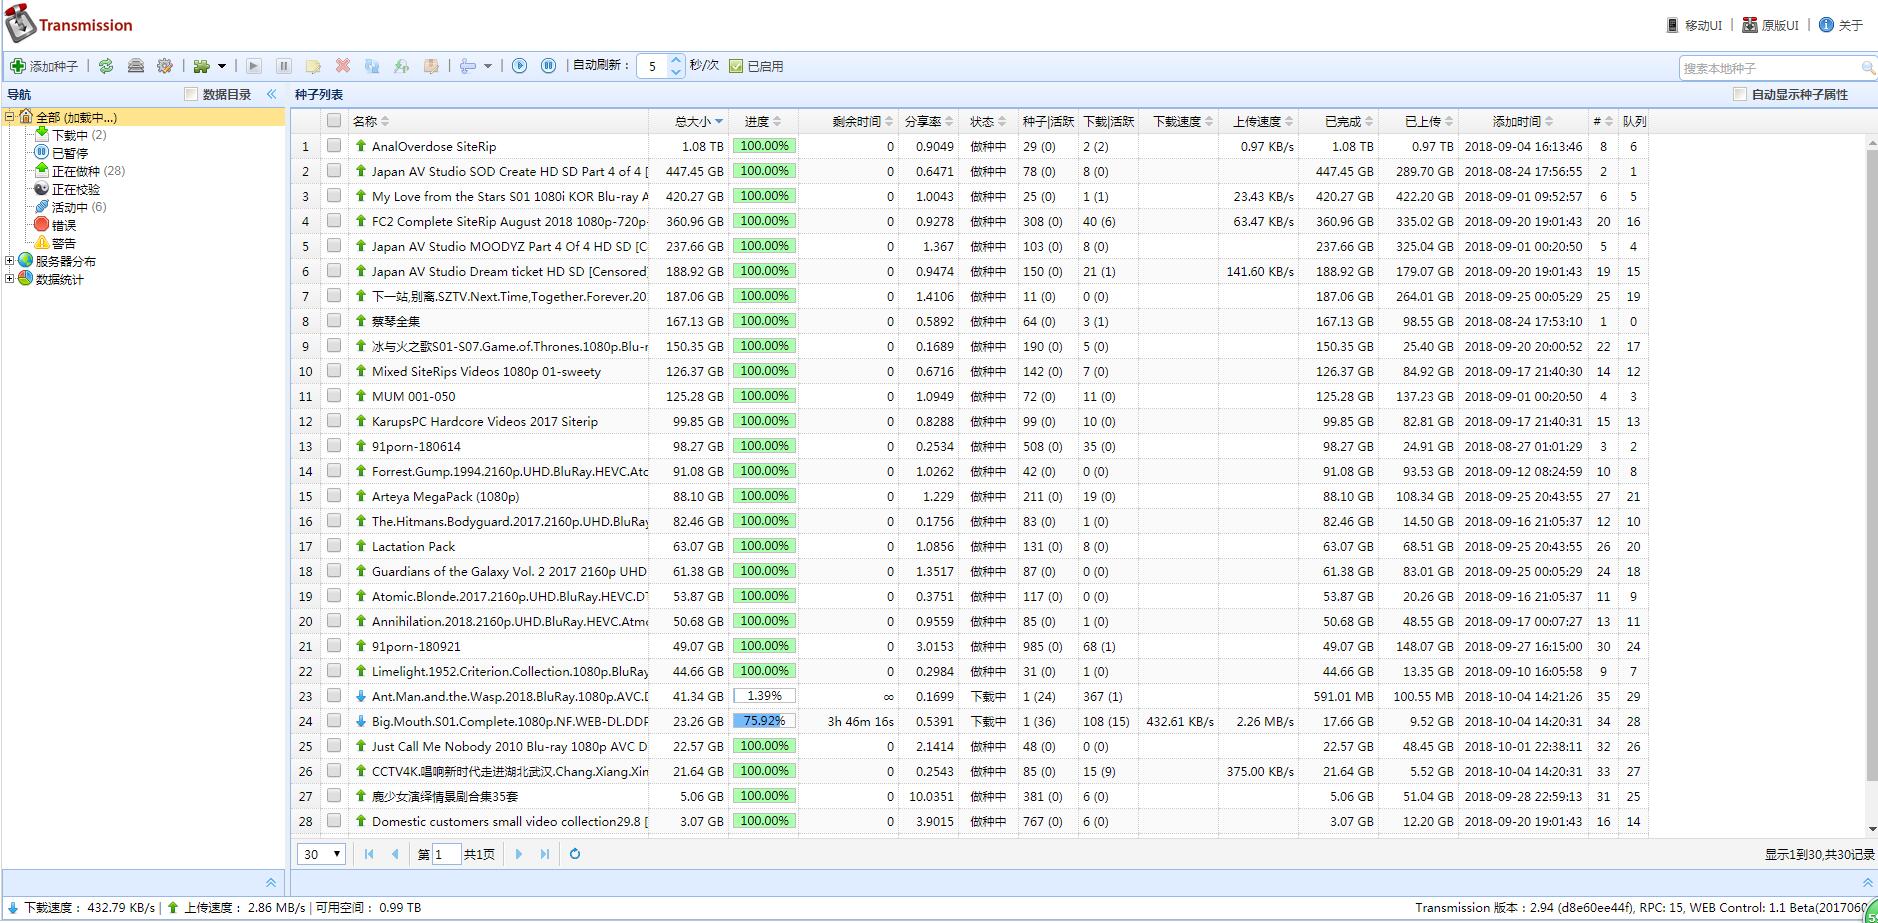Sort by 状态 column header
The width and height of the screenshot is (1878, 923).
pyautogui.click(x=988, y=121)
